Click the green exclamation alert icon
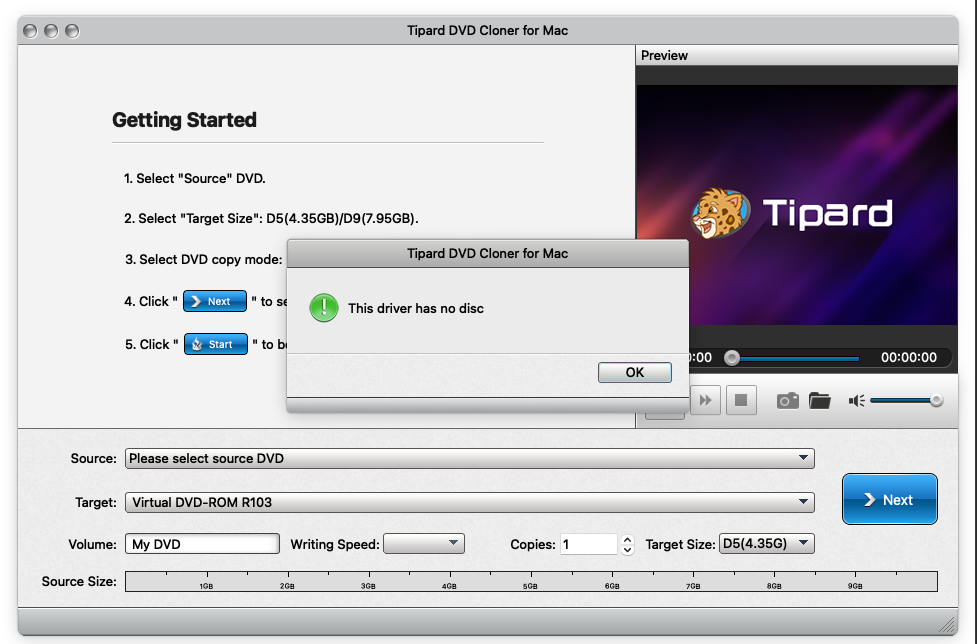Screen dimensions: 977x644 [x=323, y=308]
